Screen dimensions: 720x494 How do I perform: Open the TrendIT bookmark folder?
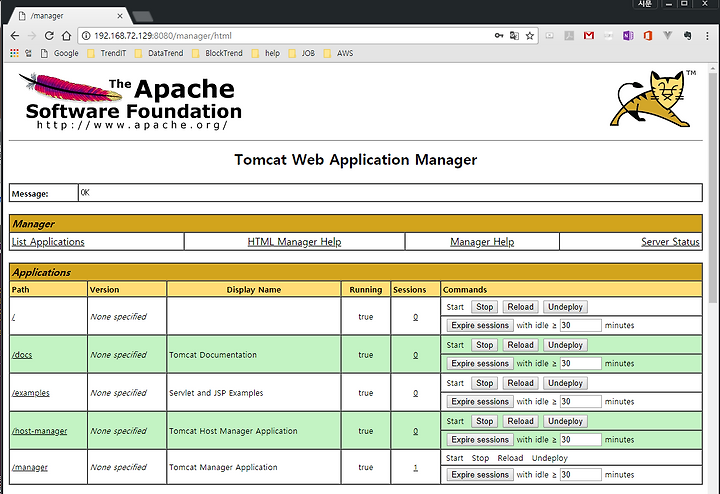tap(107, 53)
